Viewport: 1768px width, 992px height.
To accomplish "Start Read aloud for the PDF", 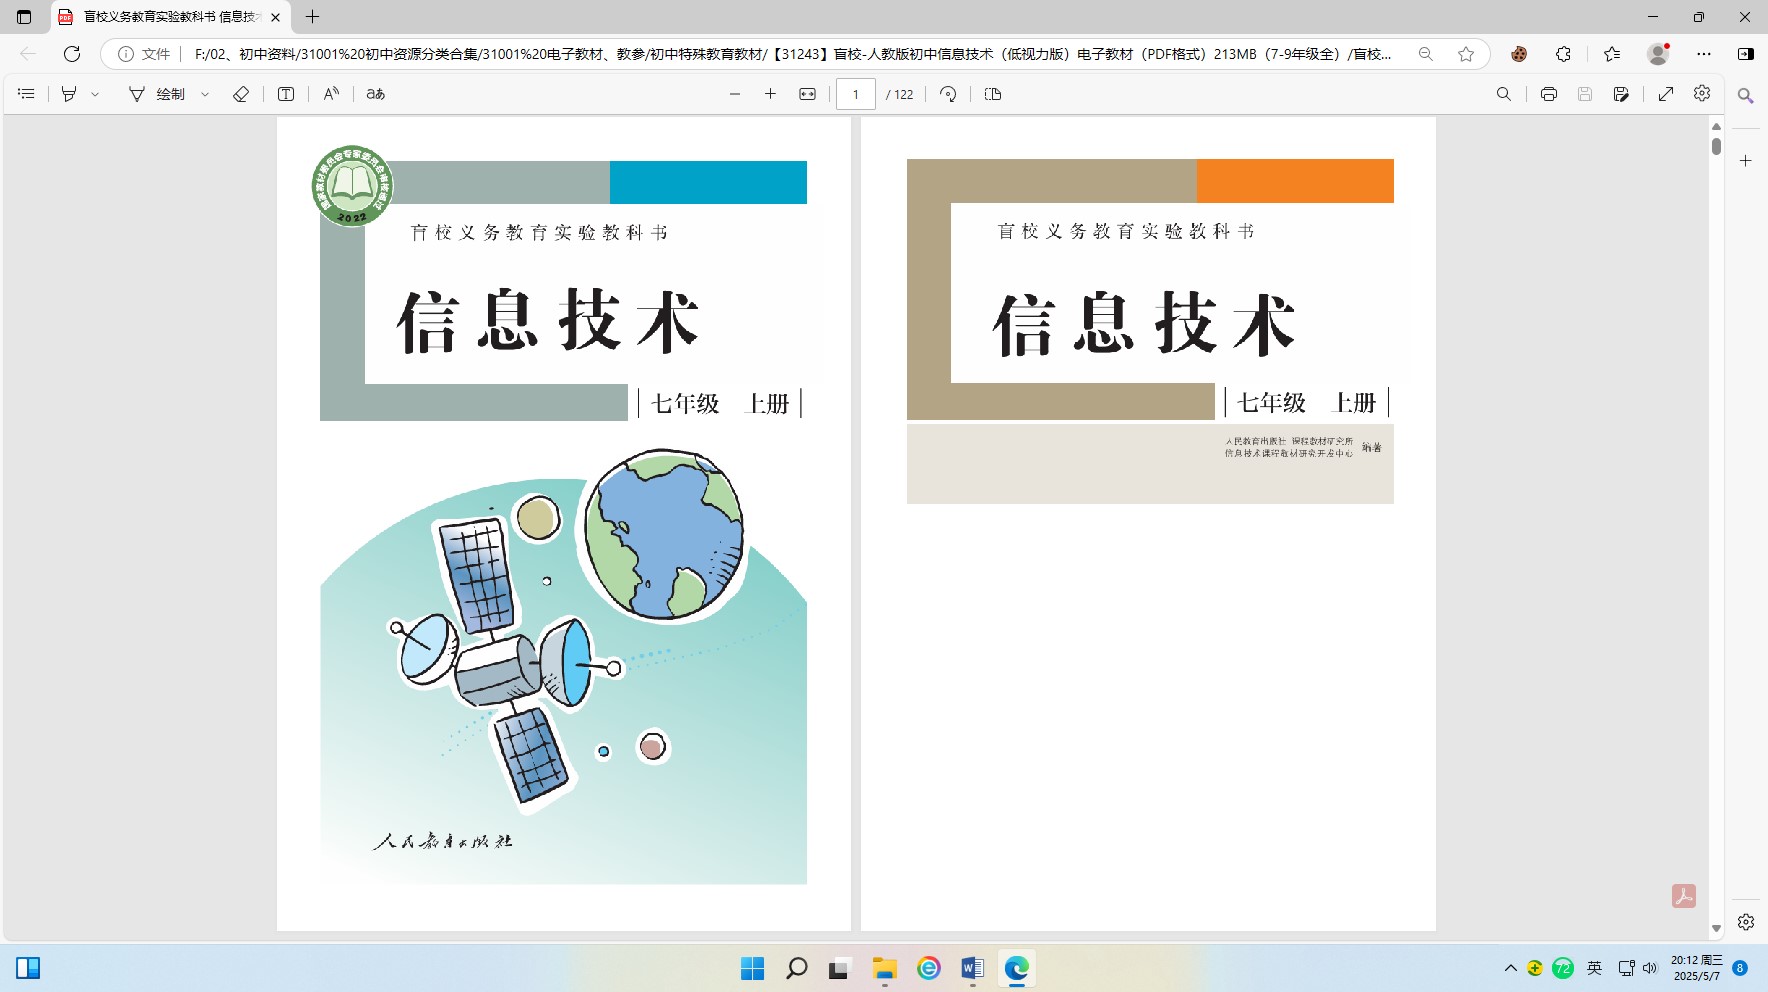I will [x=331, y=94].
